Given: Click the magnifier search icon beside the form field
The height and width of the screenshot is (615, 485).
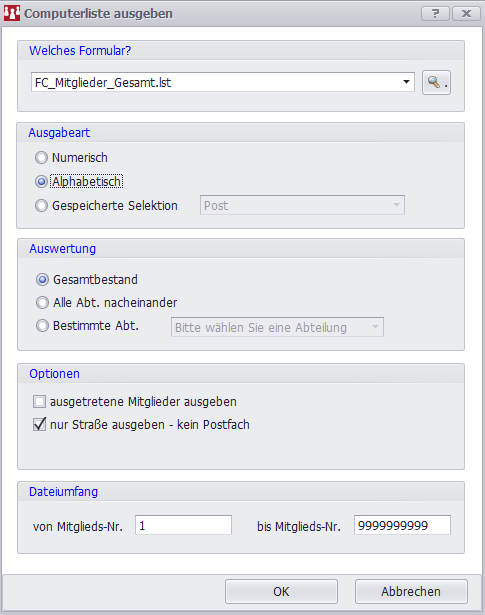Looking at the screenshot, I should 436,82.
